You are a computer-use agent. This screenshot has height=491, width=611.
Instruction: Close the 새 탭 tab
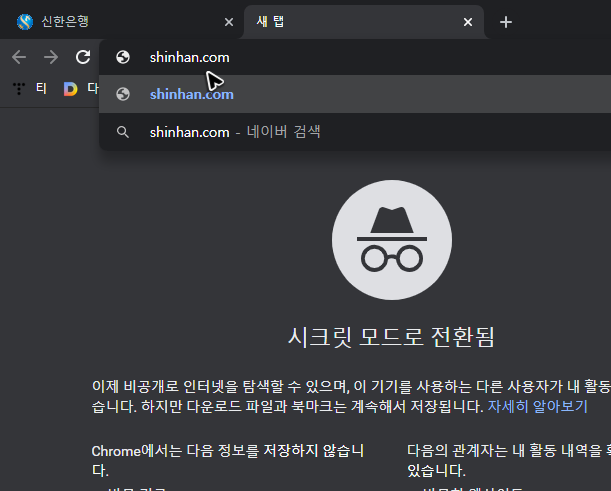point(468,22)
